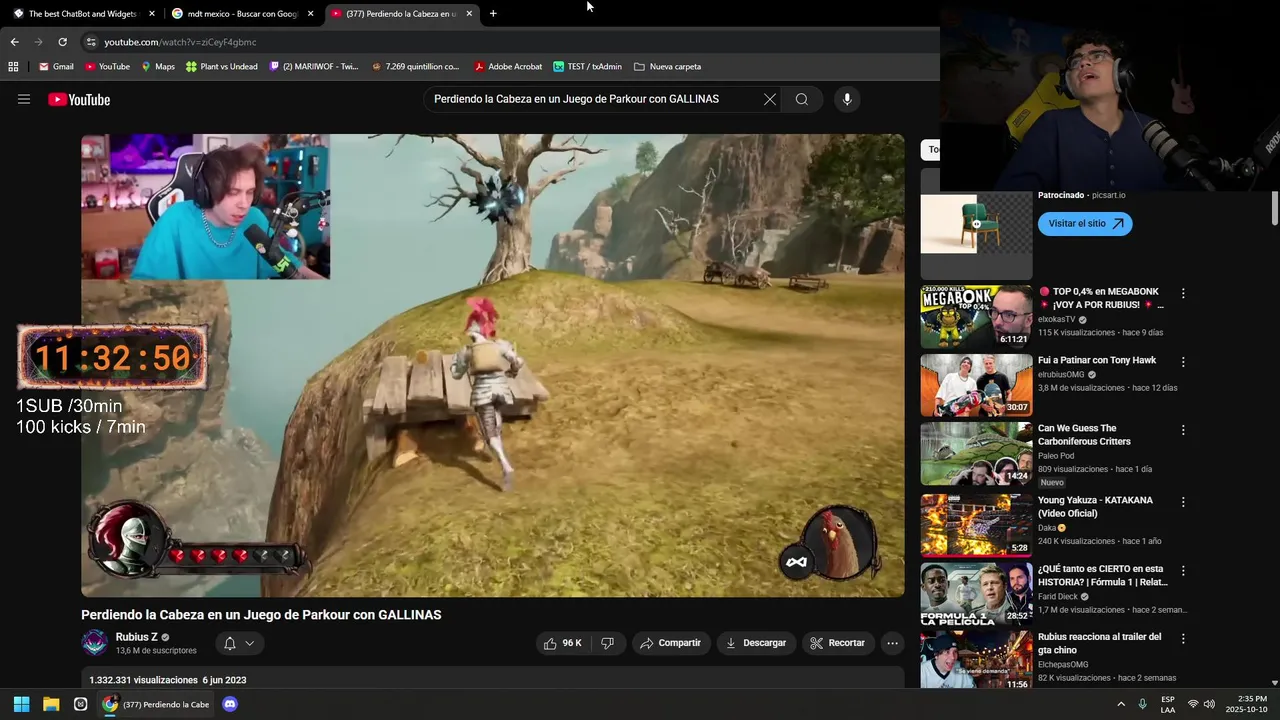Open Gmail bookmark

(56, 67)
